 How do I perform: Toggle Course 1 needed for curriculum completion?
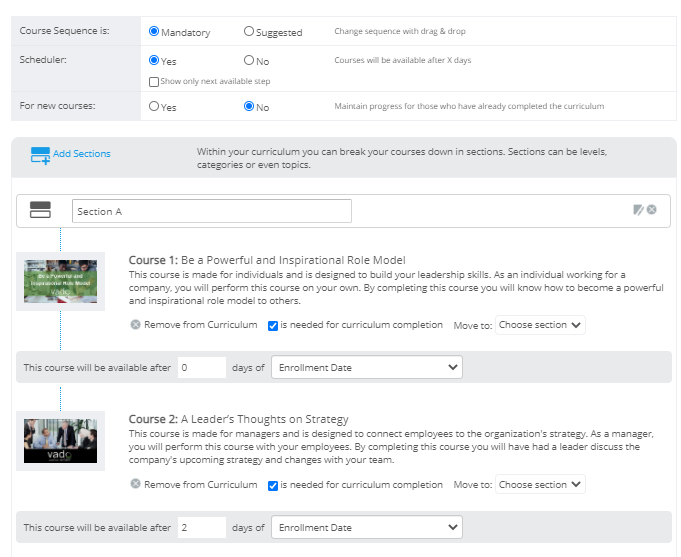273,326
